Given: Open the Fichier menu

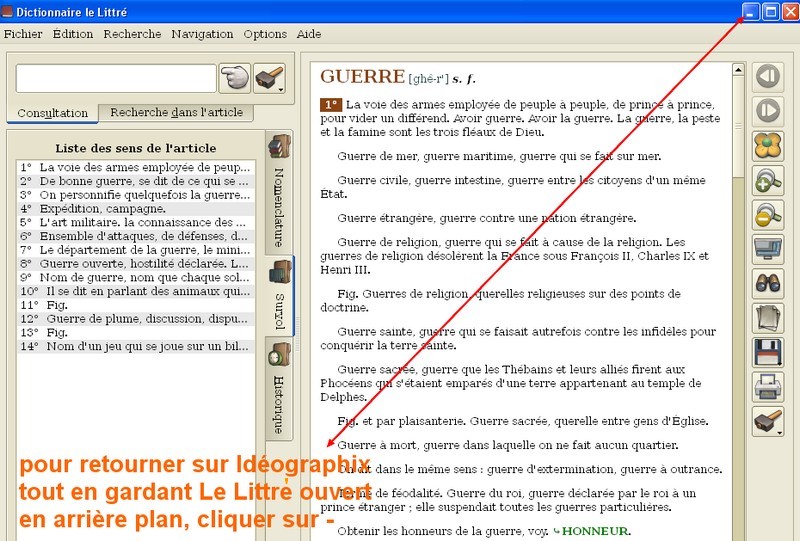Looking at the screenshot, I should (x=23, y=34).
